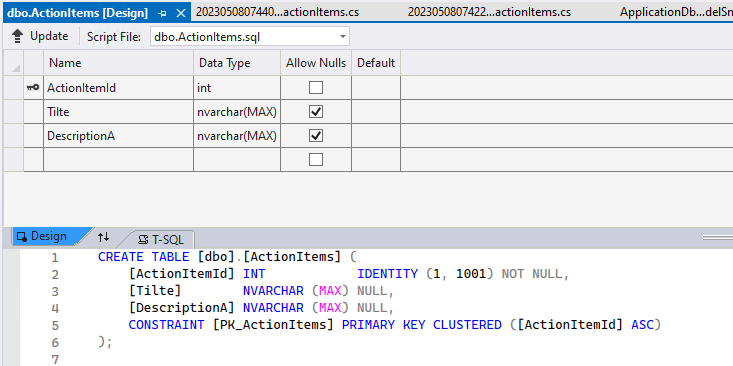Screen dimensions: 733x366
Task: Uncheck Allow Nulls for DescriptionA
Action: [316, 136]
